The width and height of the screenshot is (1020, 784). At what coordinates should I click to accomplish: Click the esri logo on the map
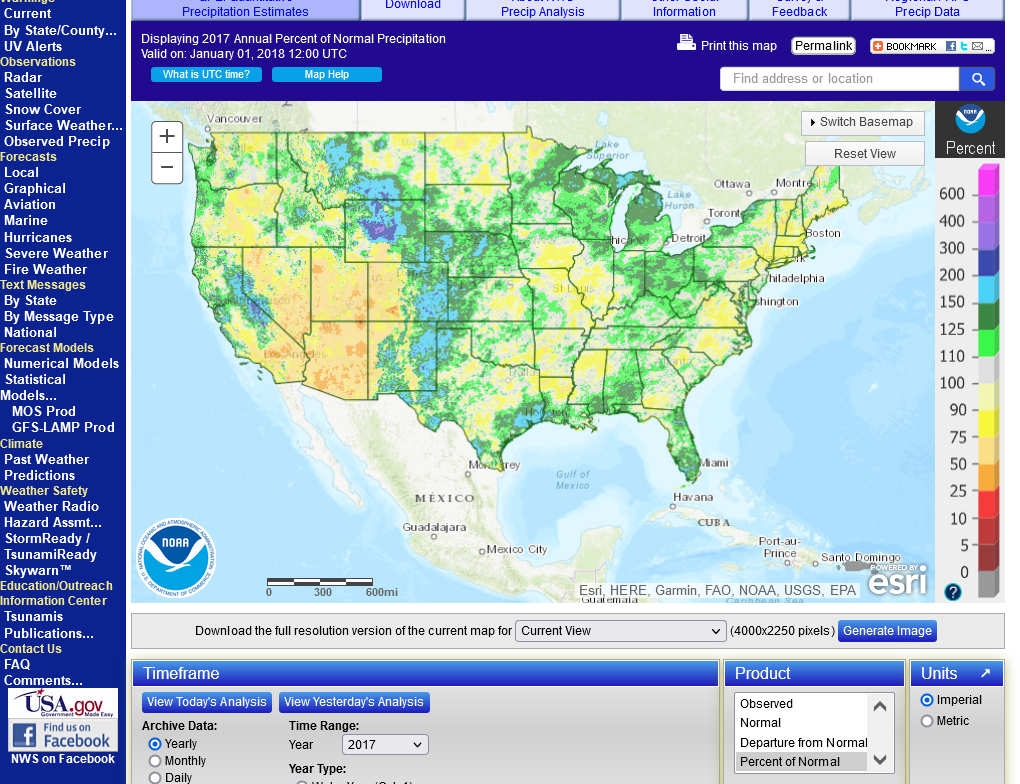pos(897,578)
